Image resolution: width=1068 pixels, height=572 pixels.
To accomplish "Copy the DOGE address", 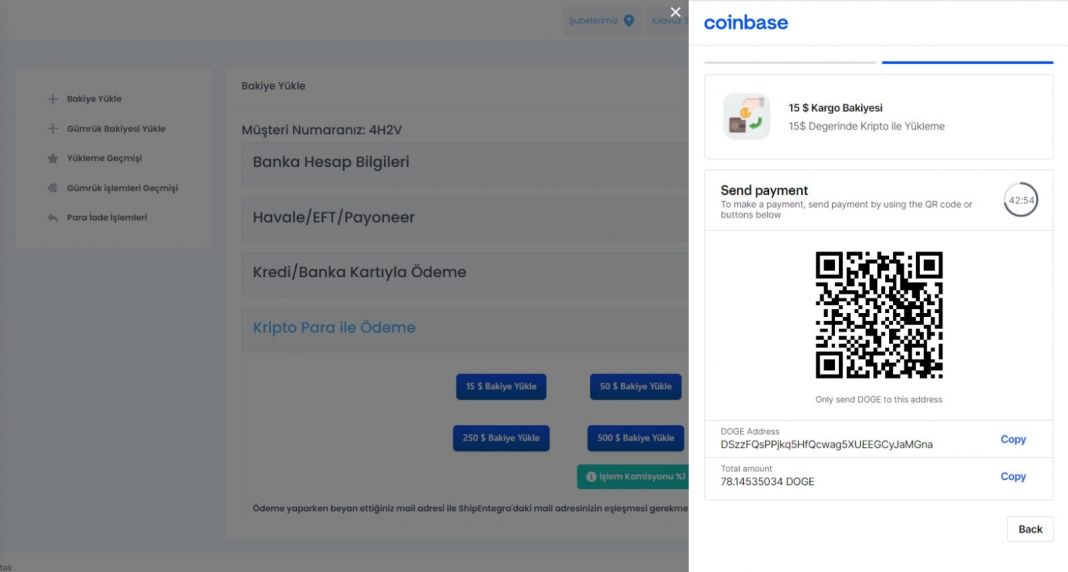I will 1013,439.
